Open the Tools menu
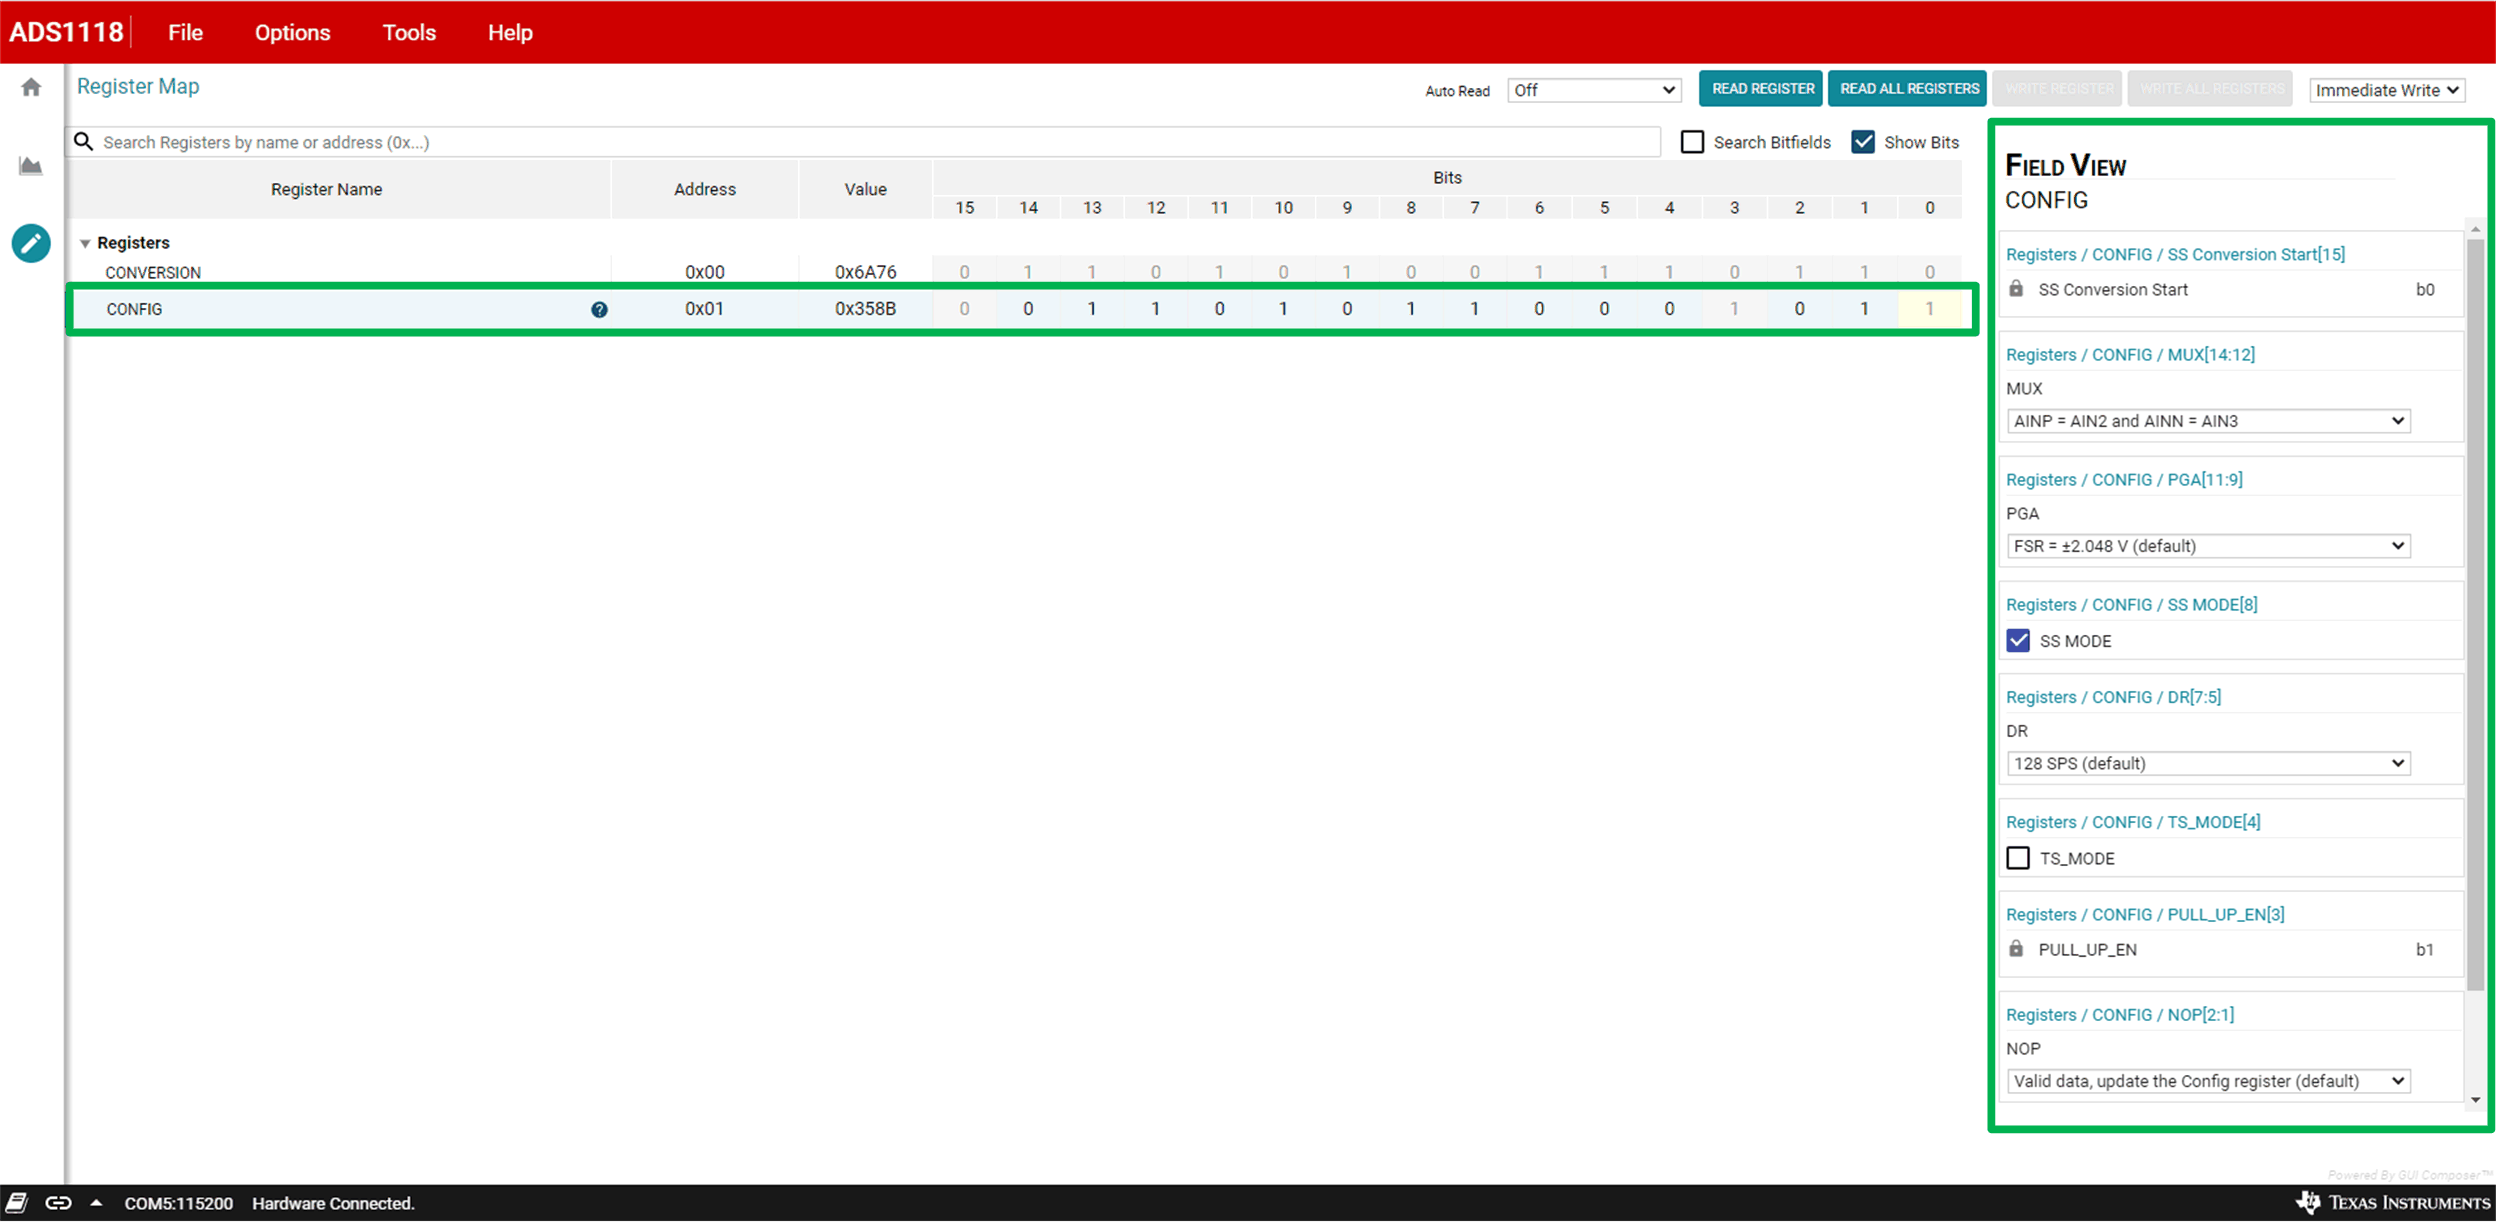 coord(409,33)
